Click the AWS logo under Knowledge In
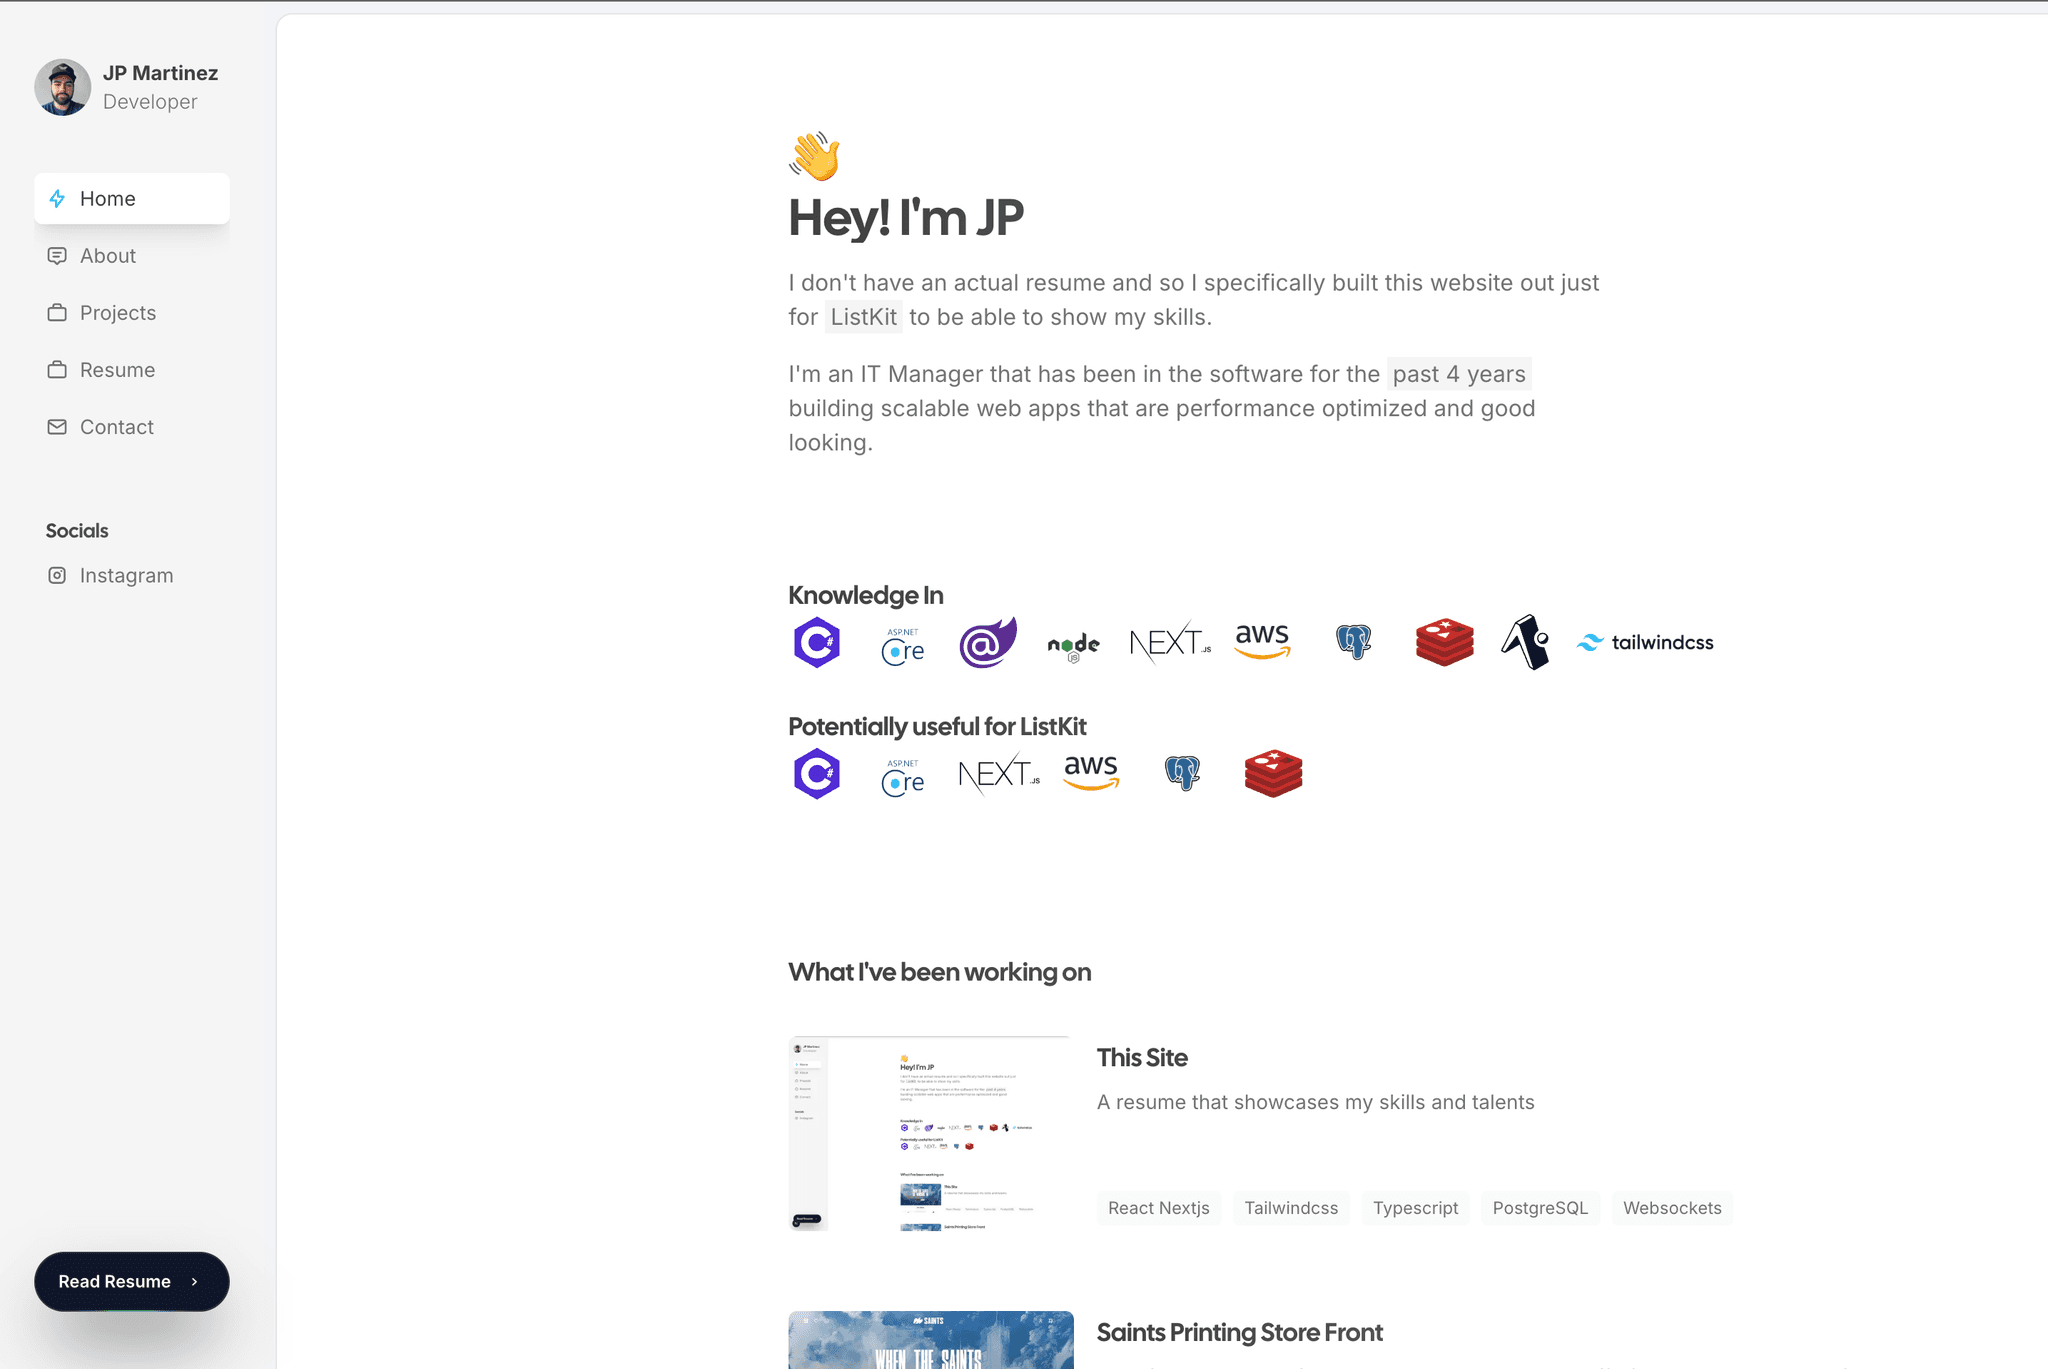2048x1369 pixels. [1262, 641]
